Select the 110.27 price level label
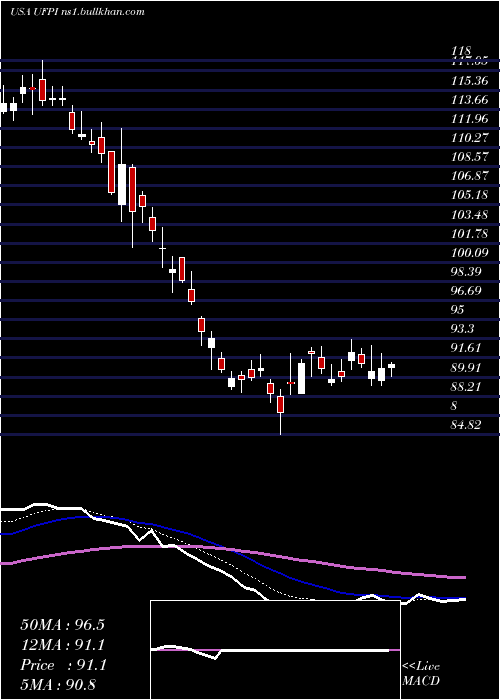 tap(469, 138)
